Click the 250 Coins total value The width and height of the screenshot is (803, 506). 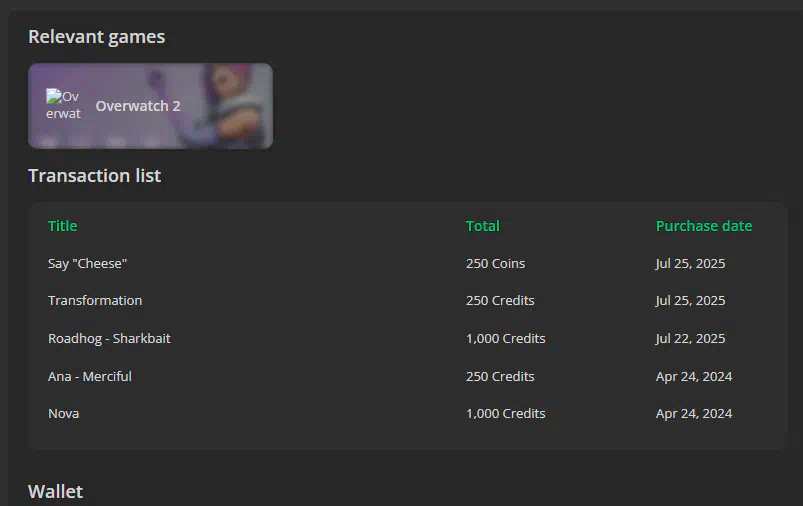[x=495, y=263]
